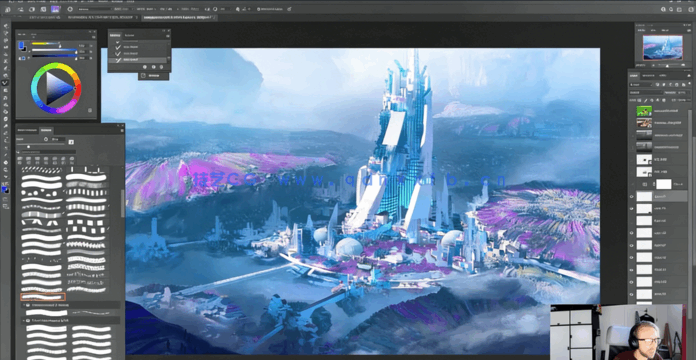Viewport: 696px width, 360px height.
Task: Create new document from state icon in History
Action: (144, 67)
